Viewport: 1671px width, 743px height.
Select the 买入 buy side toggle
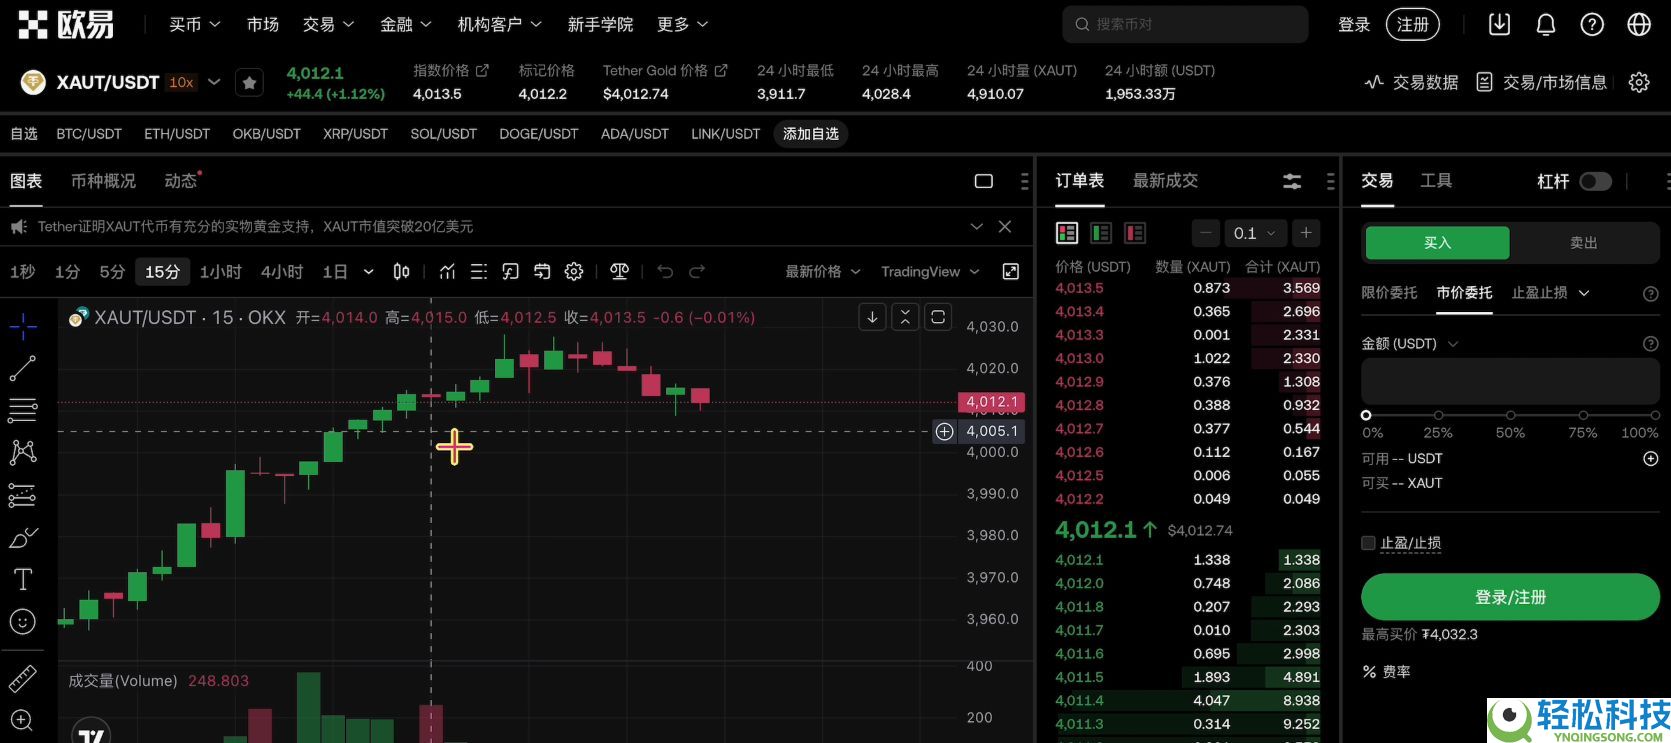click(x=1437, y=243)
